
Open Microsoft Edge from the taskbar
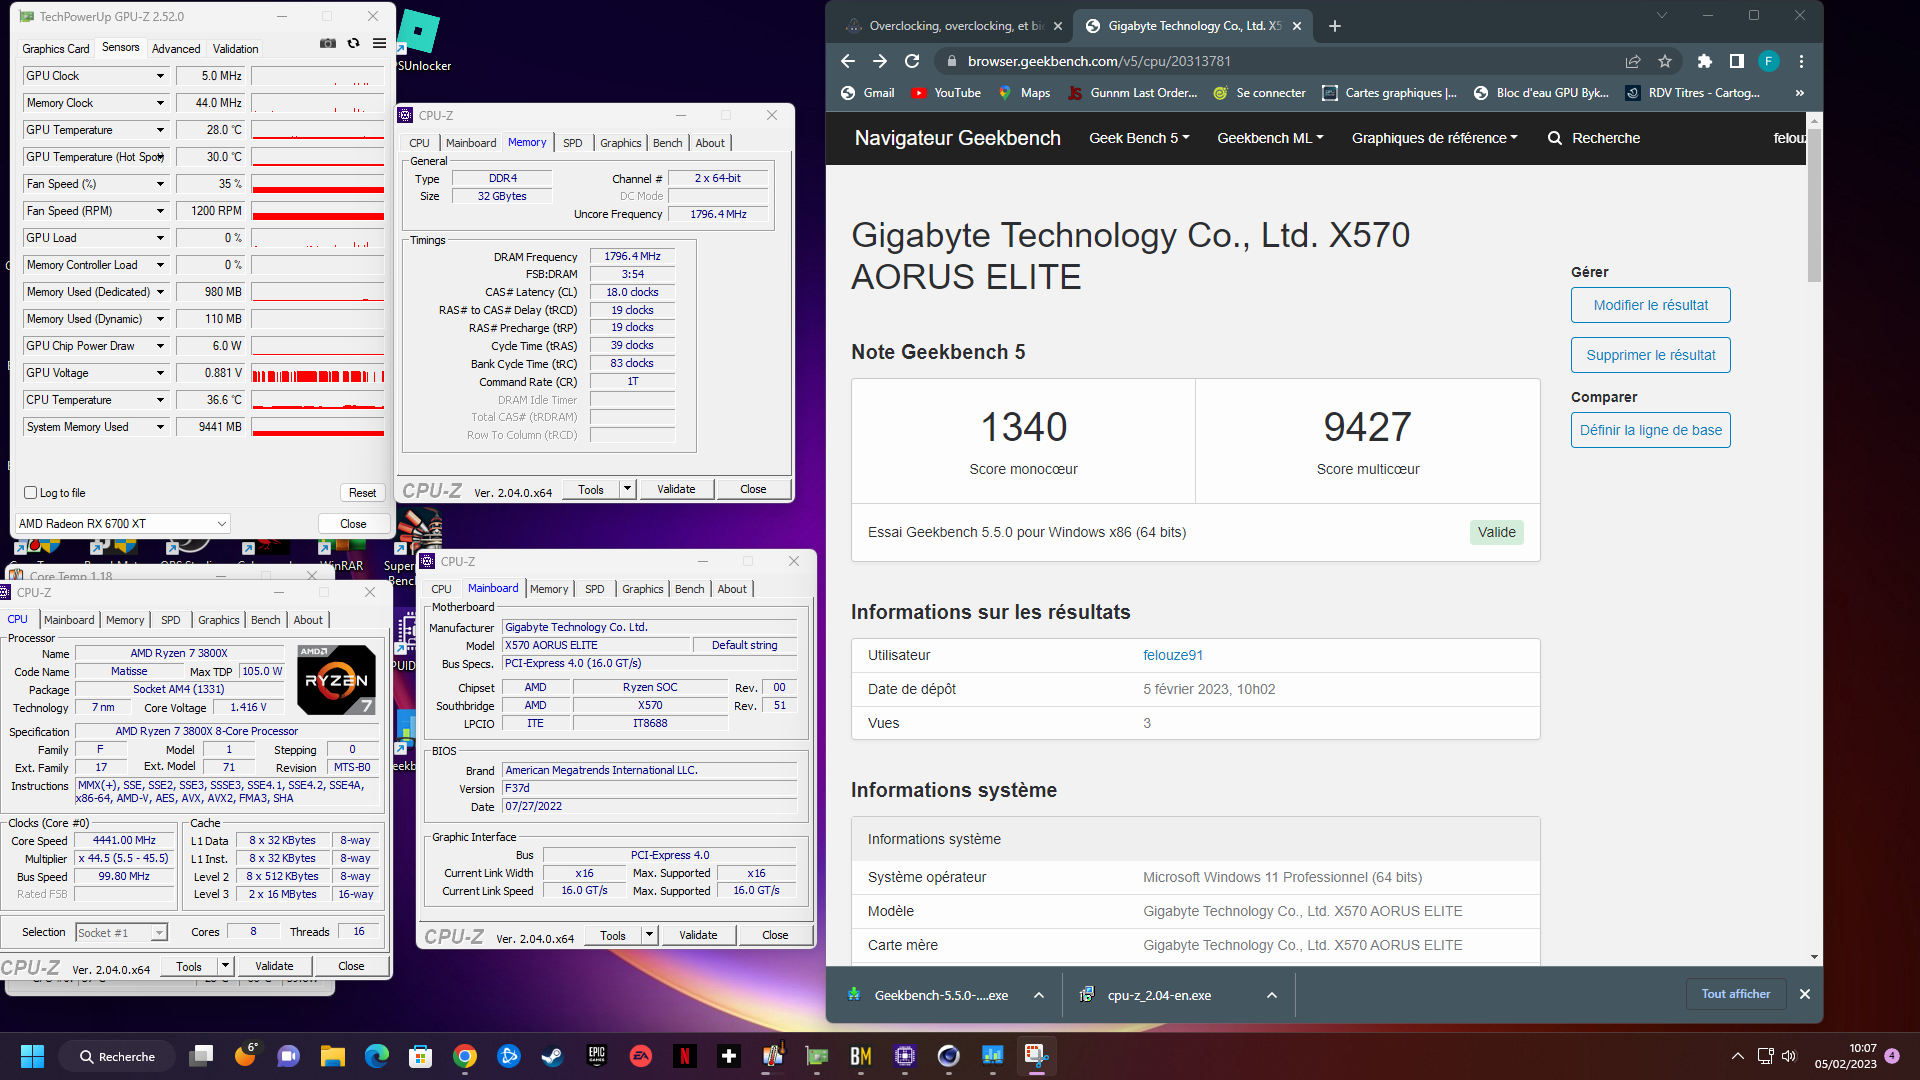(x=376, y=1056)
